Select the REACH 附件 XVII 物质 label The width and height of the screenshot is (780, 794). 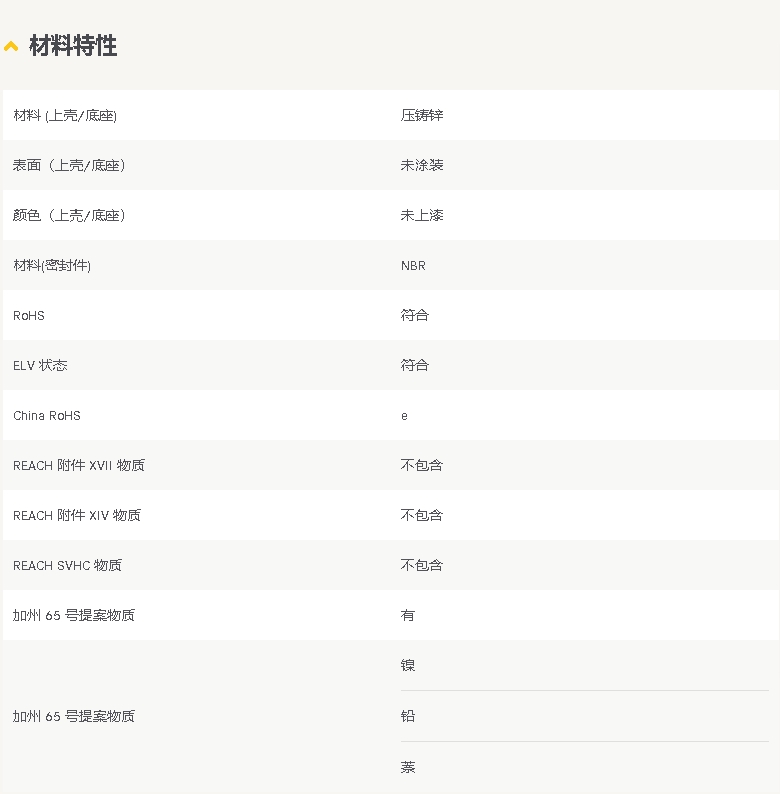coord(79,465)
